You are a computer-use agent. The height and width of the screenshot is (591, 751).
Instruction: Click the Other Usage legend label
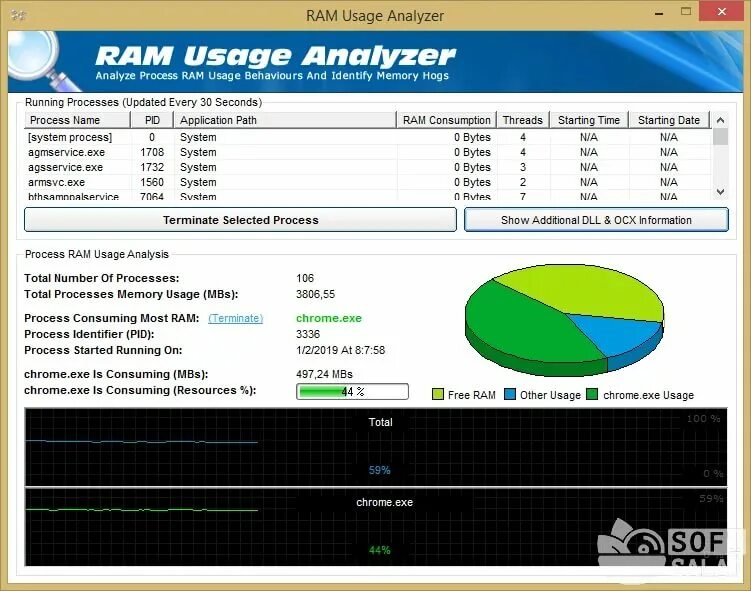[550, 395]
